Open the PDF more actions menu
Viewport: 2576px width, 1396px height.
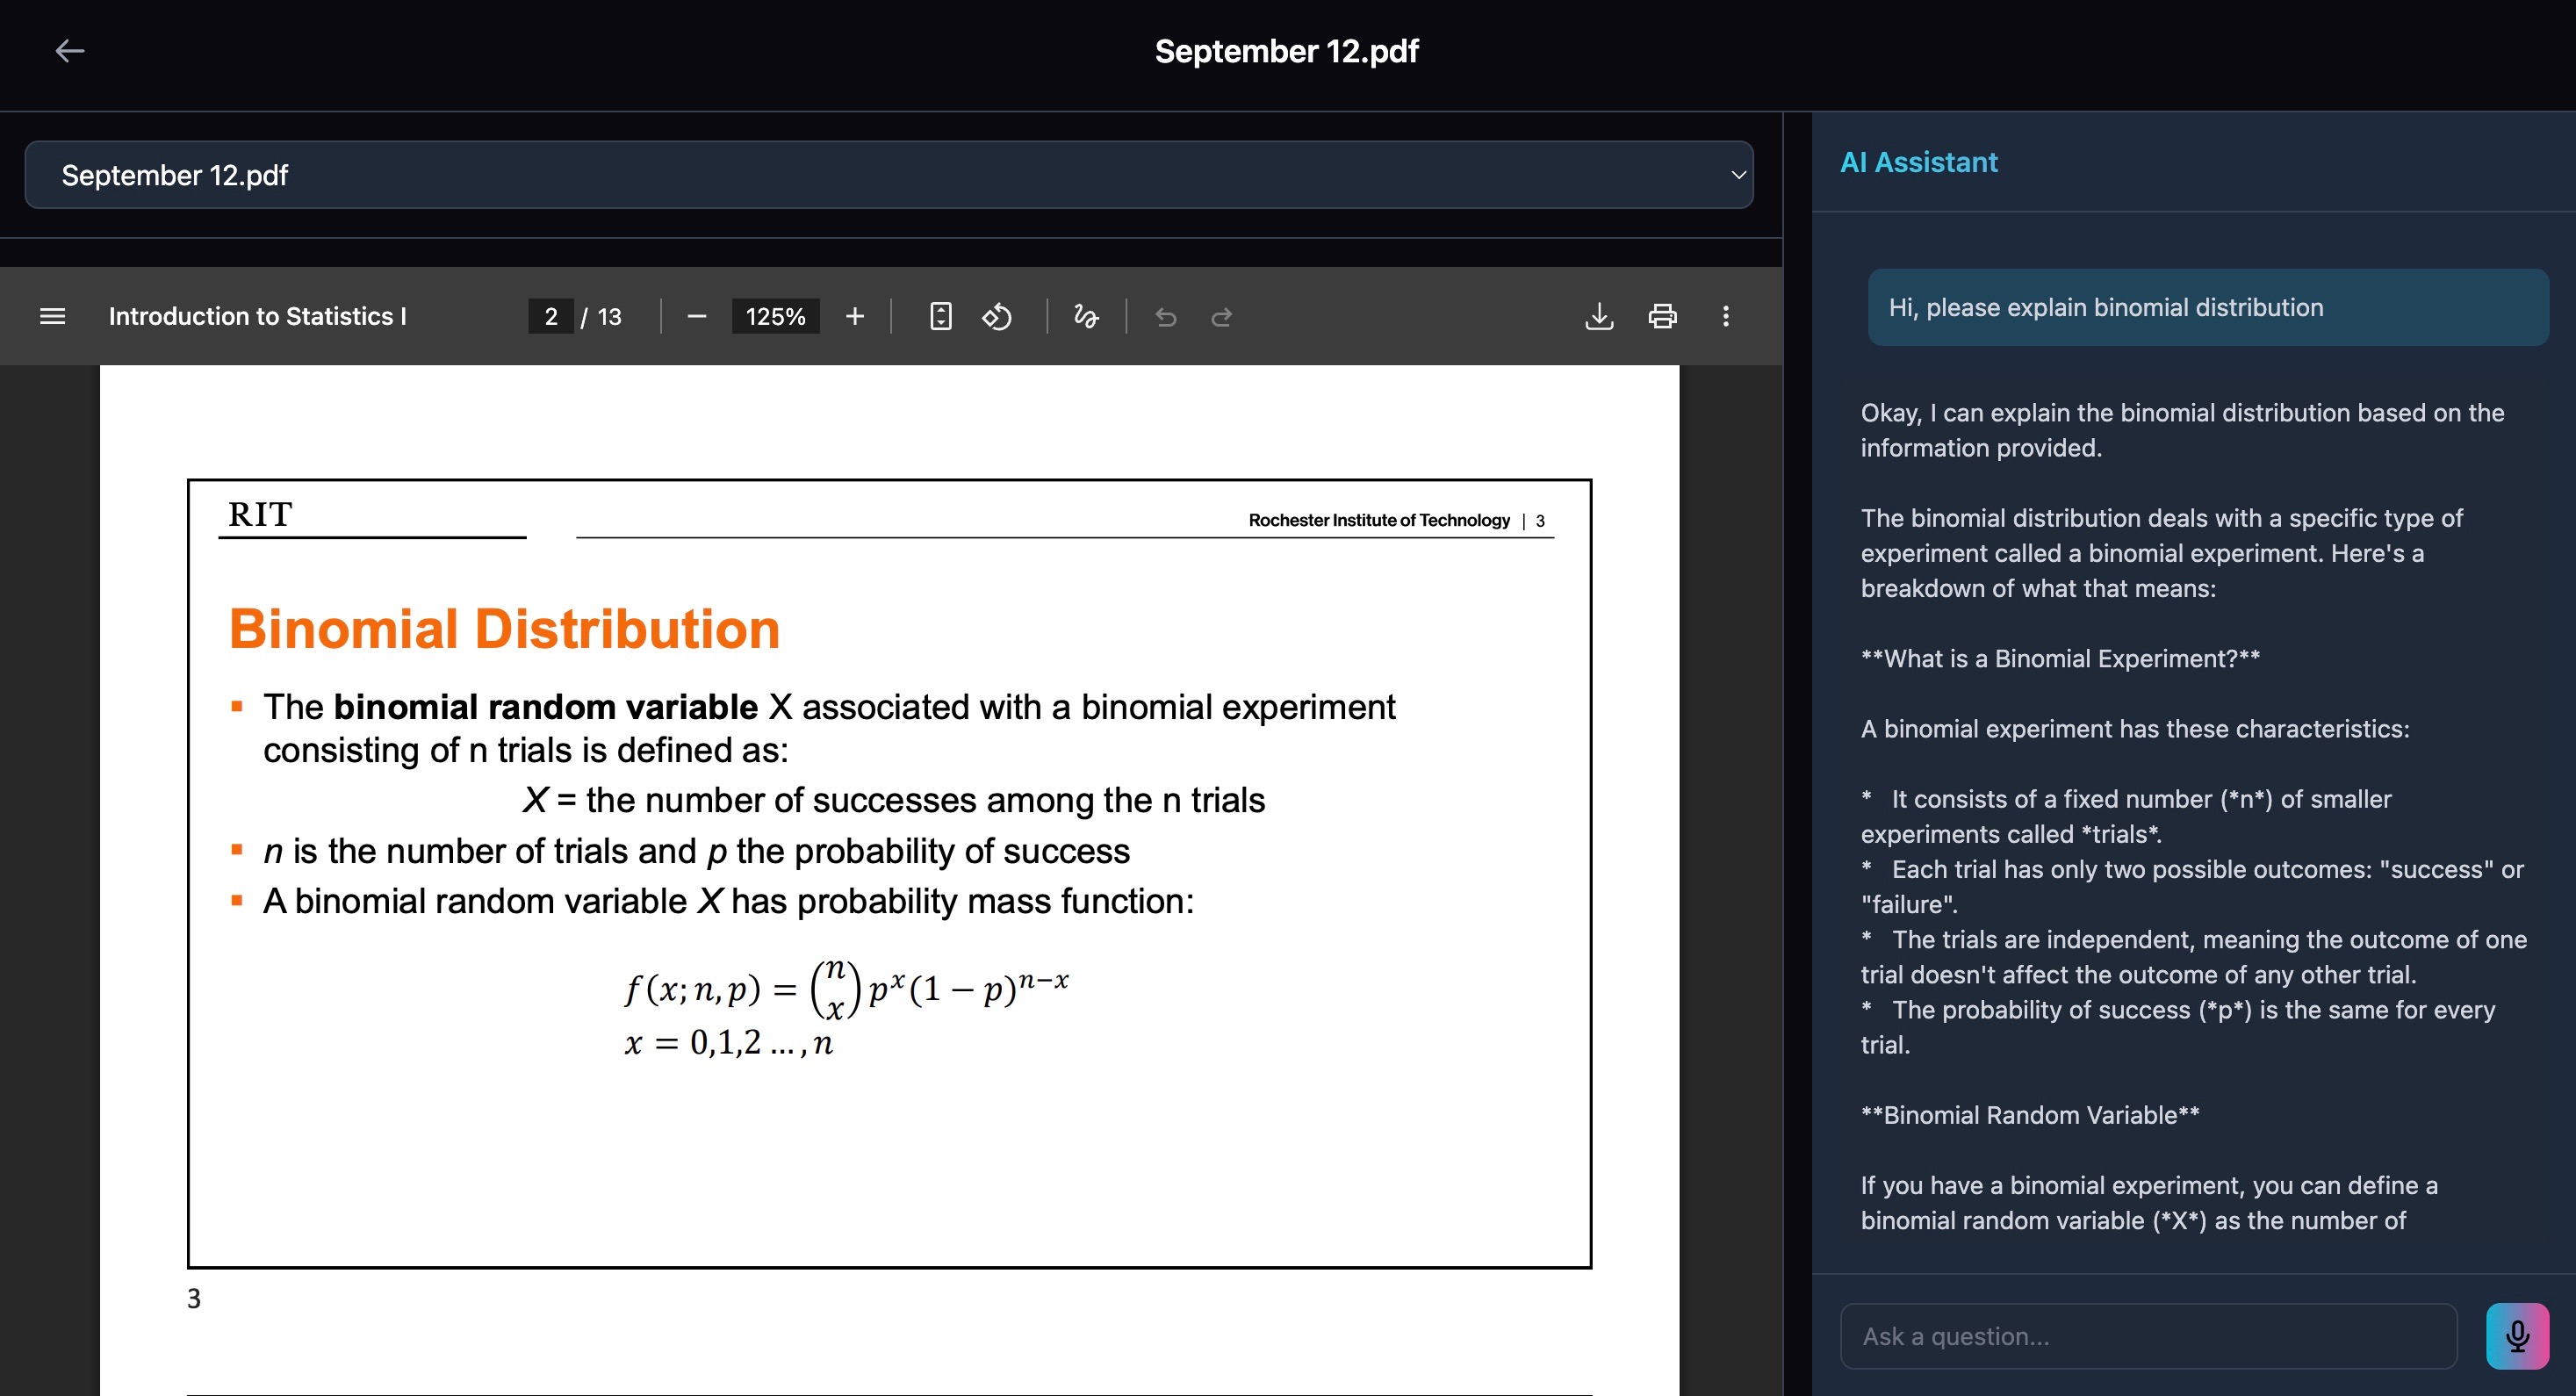point(1725,317)
